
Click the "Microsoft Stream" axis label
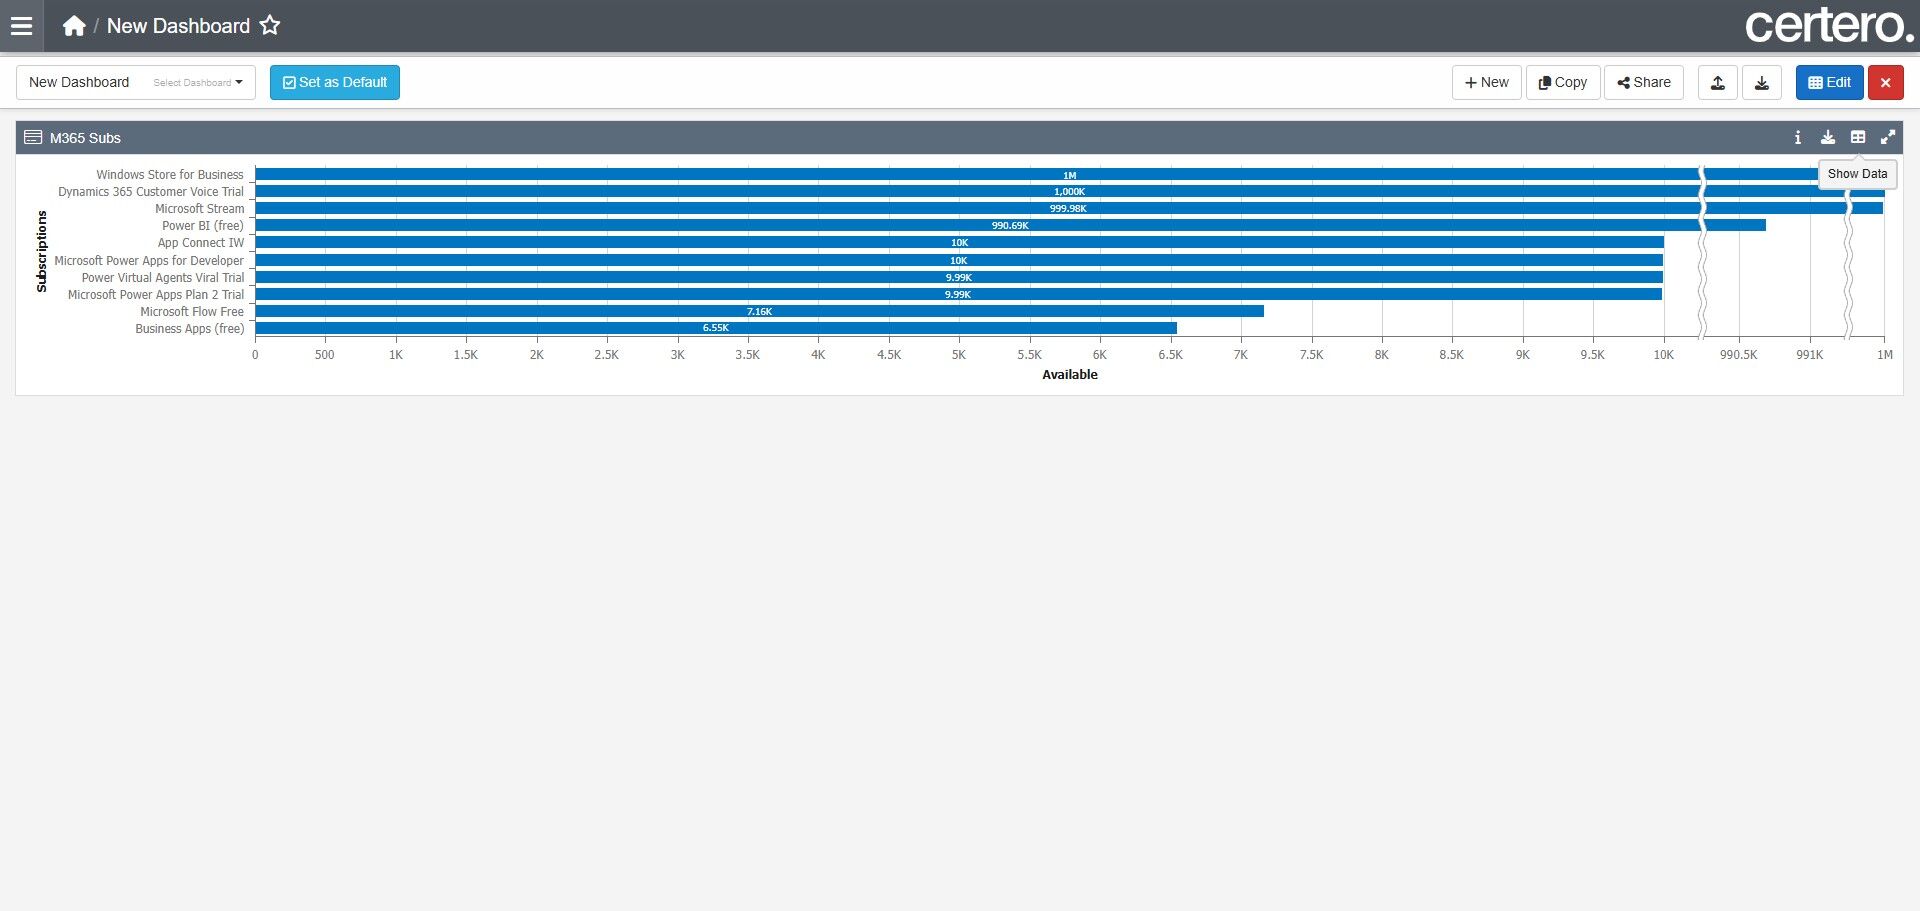click(200, 209)
